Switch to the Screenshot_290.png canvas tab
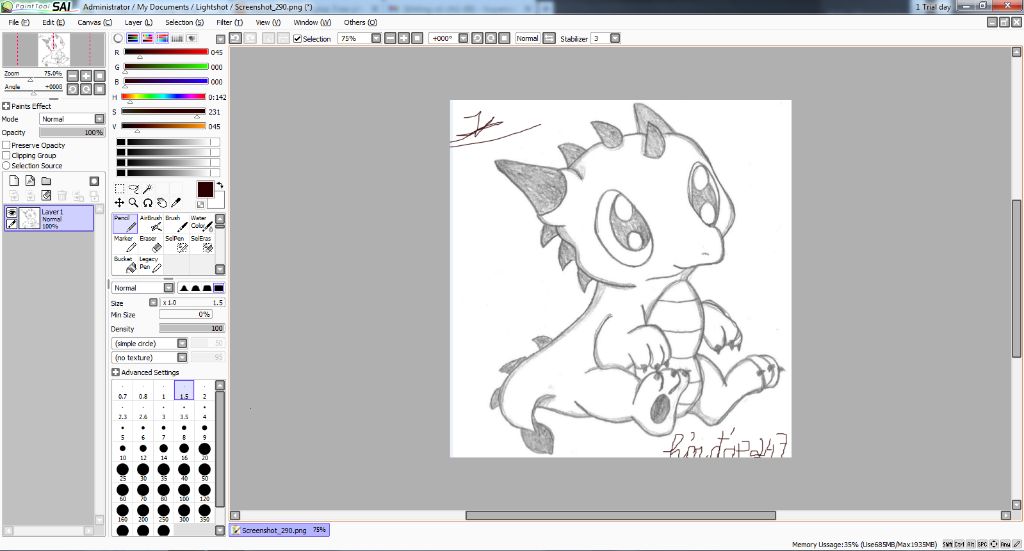This screenshot has height=551, width=1024. coord(280,530)
